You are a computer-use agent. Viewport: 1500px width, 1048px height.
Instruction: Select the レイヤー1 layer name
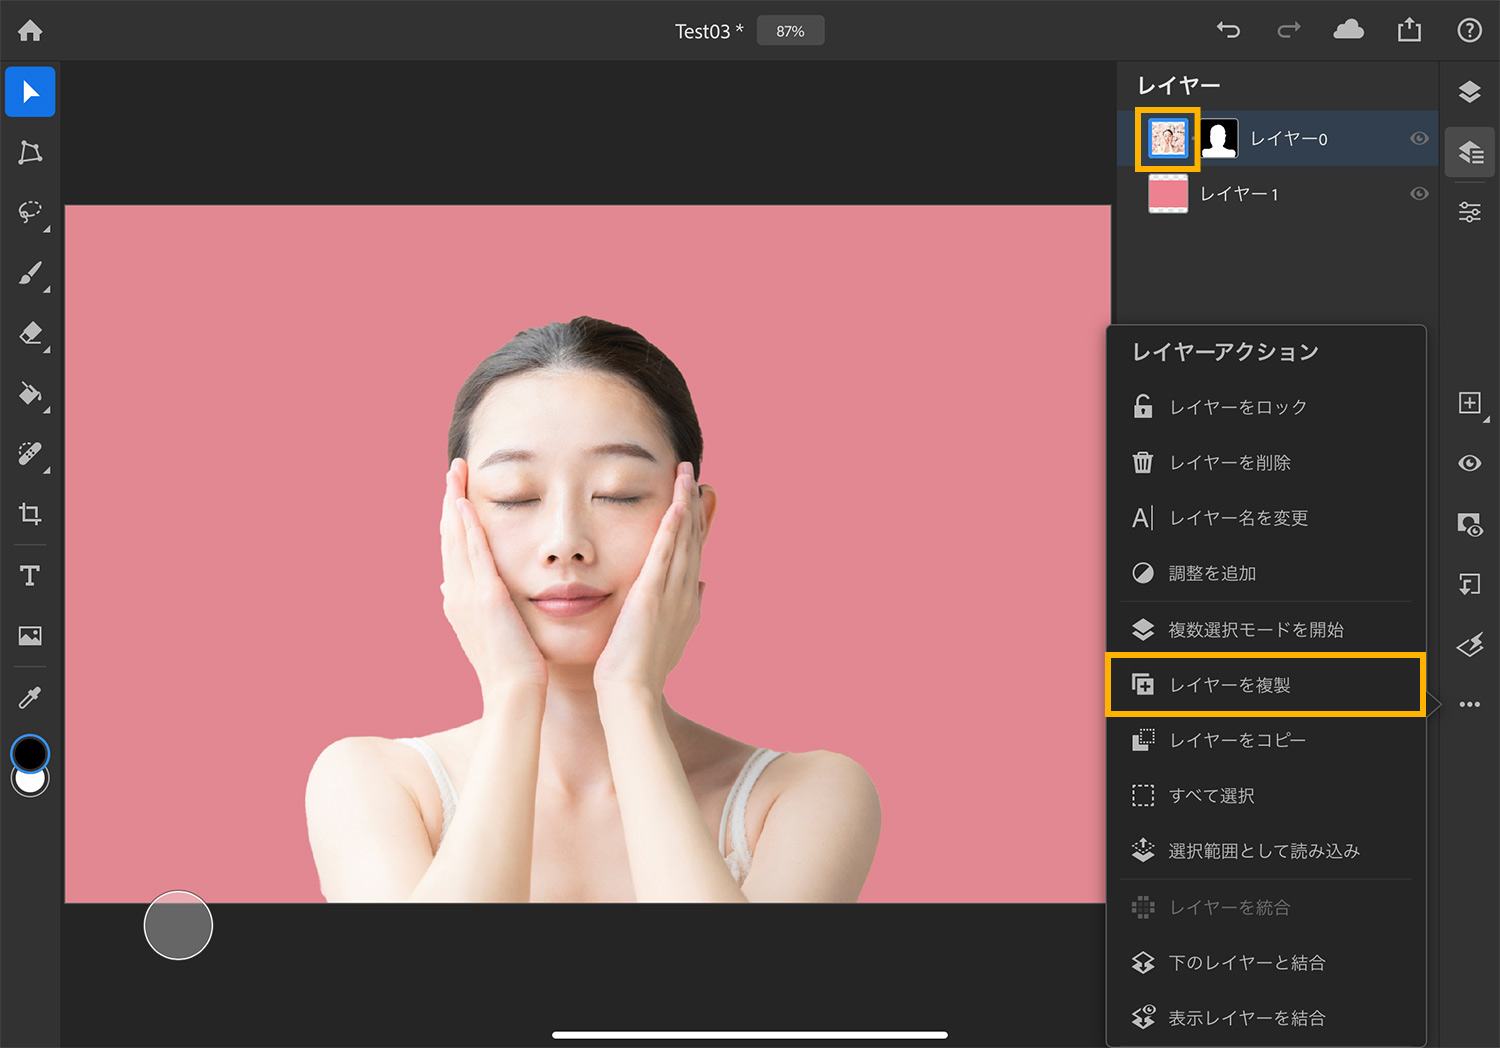[x=1239, y=194]
